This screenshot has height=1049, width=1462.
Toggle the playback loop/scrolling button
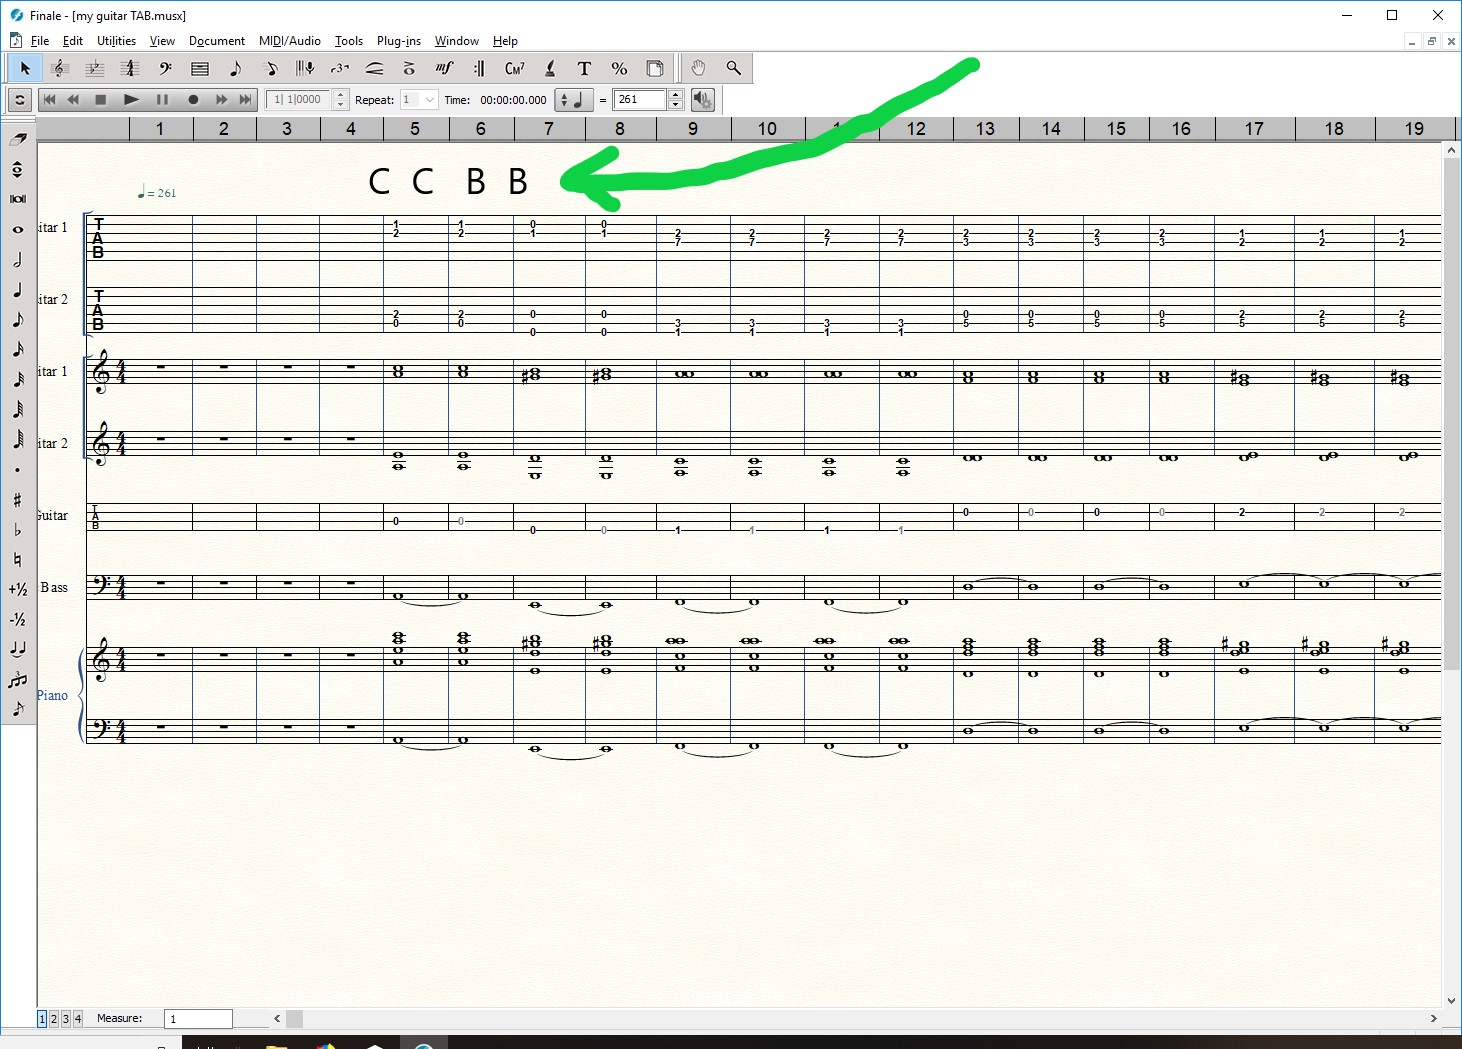coord(19,100)
